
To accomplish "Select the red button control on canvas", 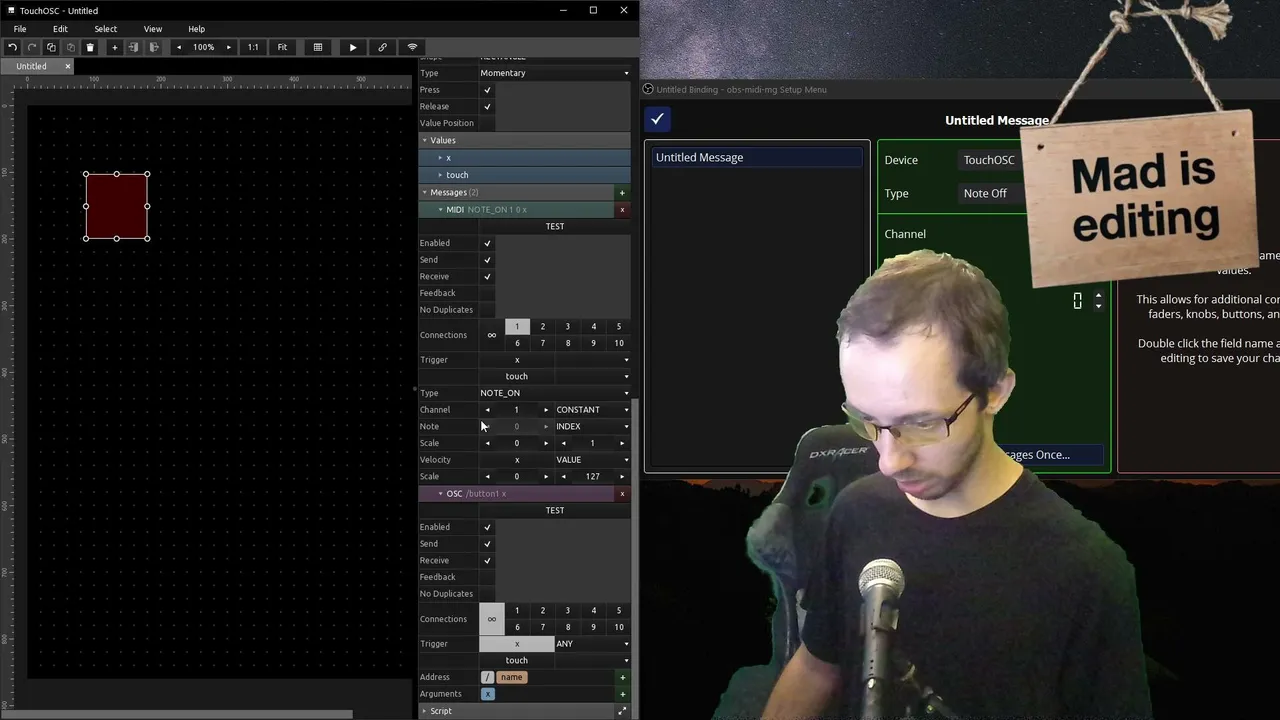I will coord(117,206).
